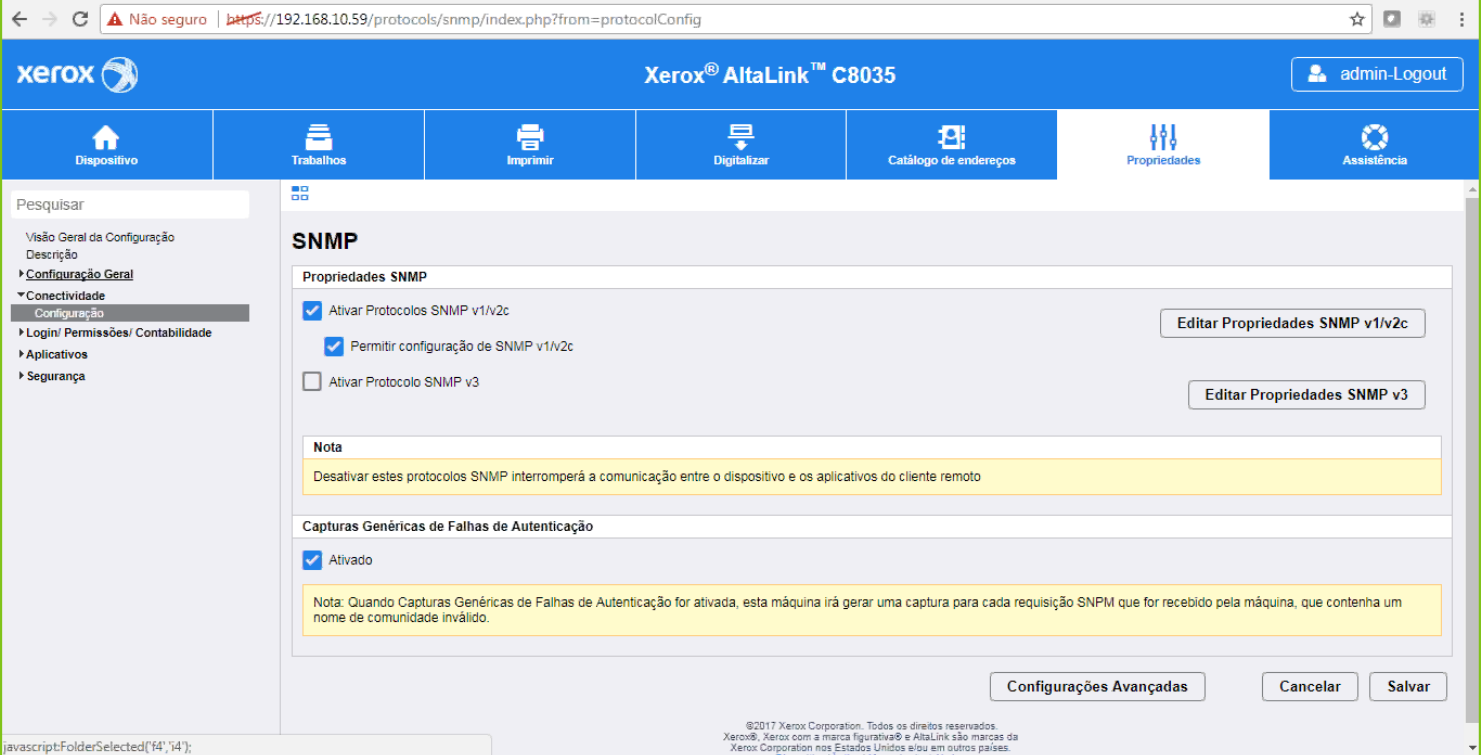Viewport: 1481px width, 755px height.
Task: Click the Assistência lifebuoy icon
Action: point(1374,137)
